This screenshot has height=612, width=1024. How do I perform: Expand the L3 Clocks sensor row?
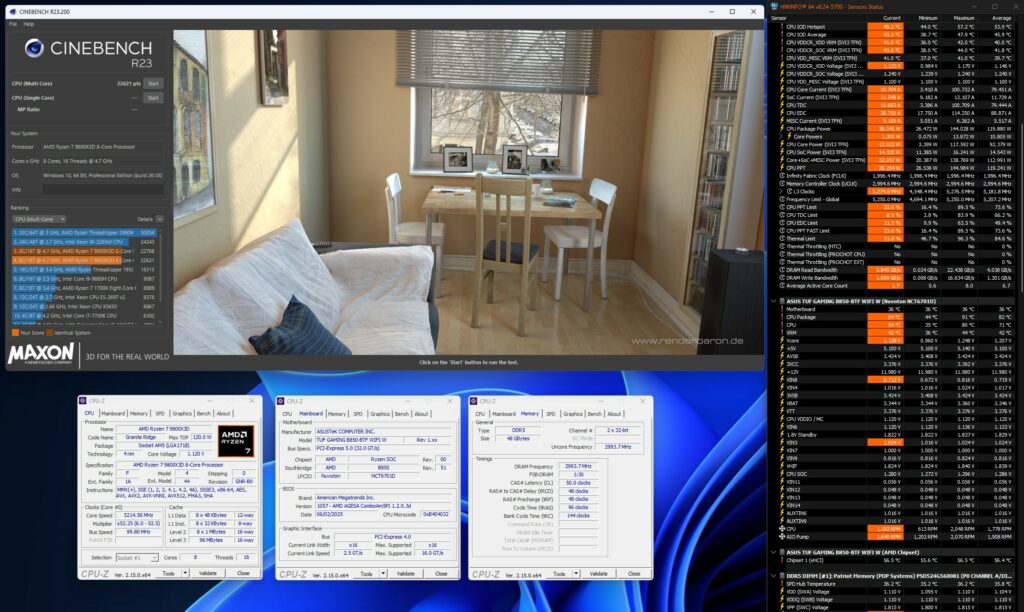point(782,191)
